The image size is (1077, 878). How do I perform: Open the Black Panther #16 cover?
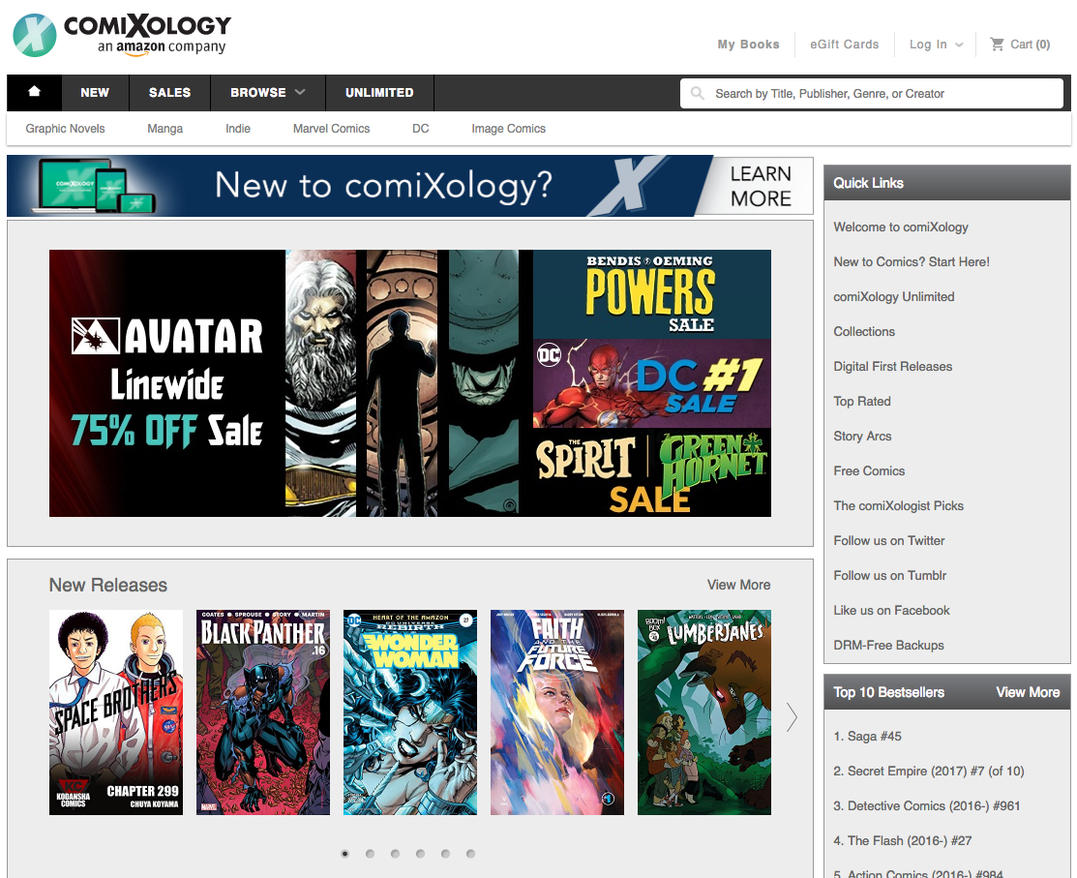263,712
